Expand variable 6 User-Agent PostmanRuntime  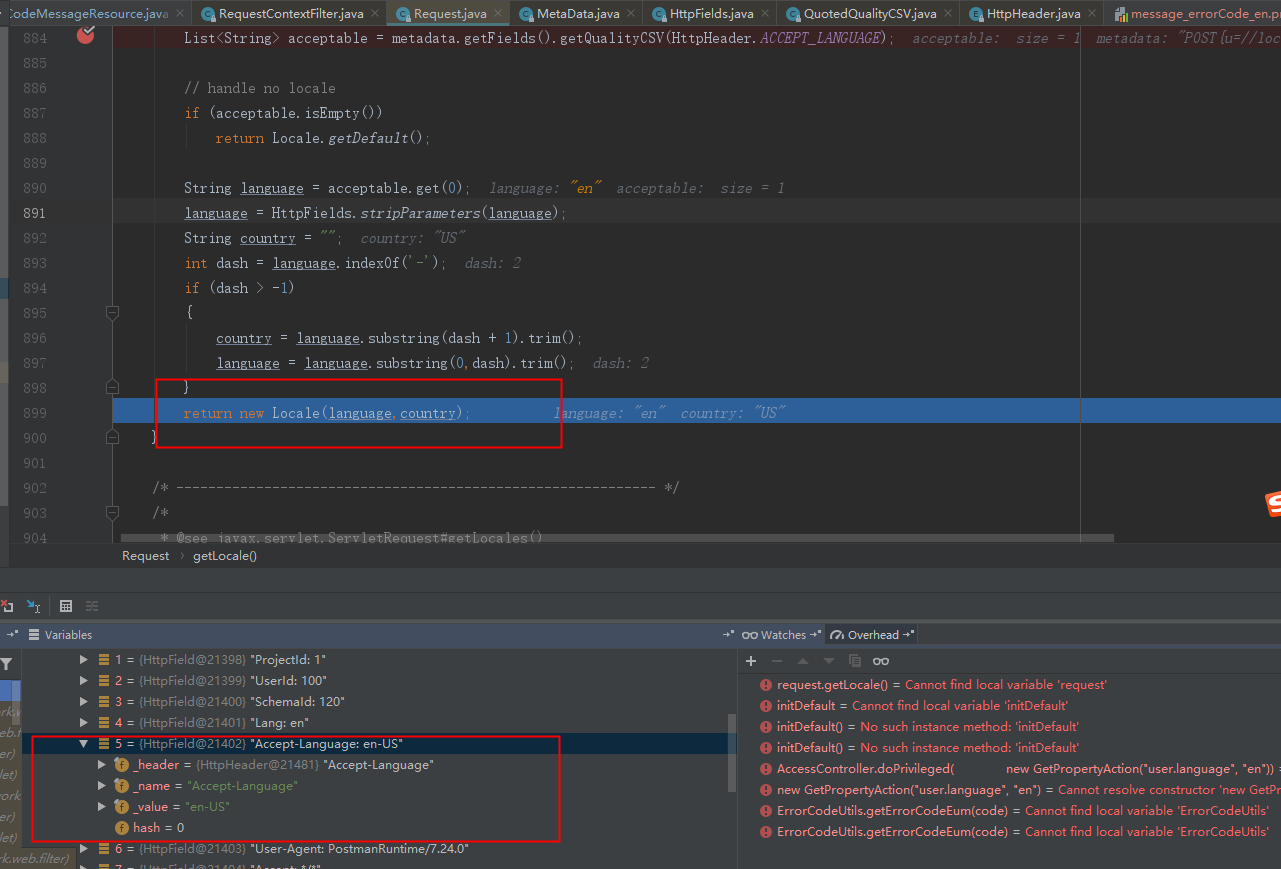click(83, 849)
